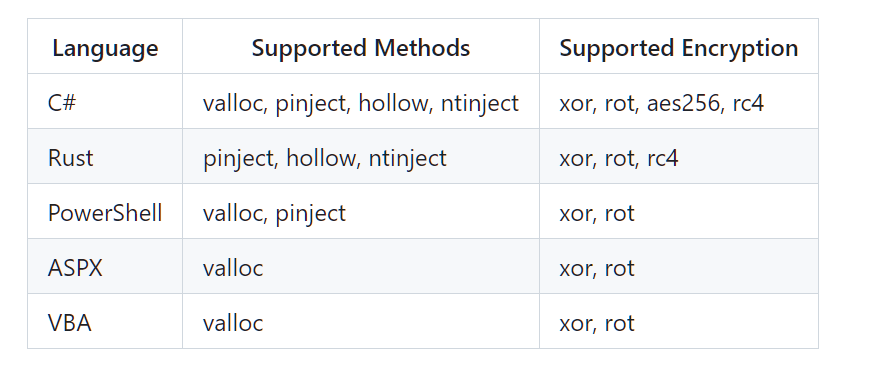The image size is (883, 384).
Task: Select the VBA language cell
Action: coord(105,321)
